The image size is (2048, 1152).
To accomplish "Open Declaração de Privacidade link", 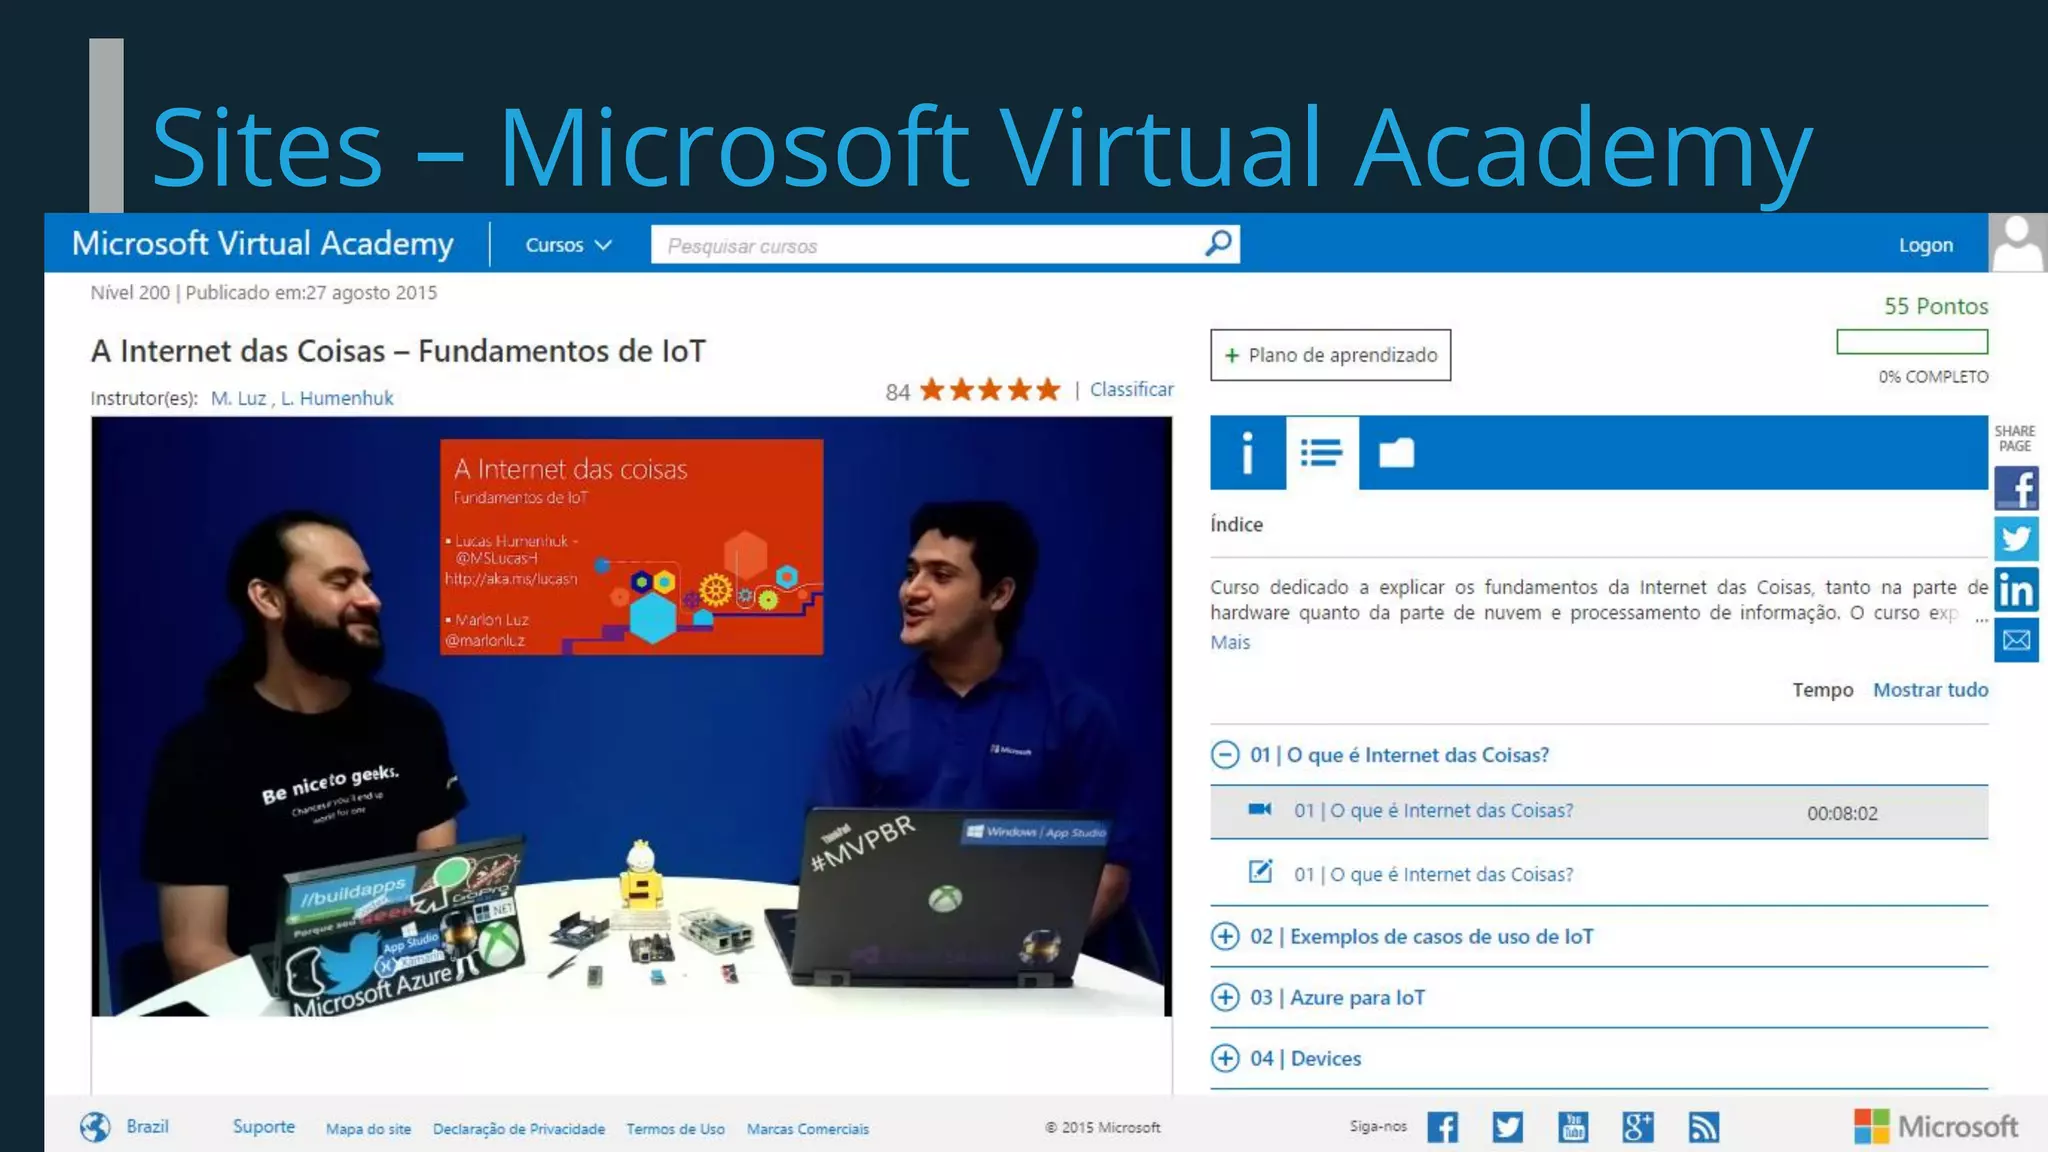I will point(518,1128).
